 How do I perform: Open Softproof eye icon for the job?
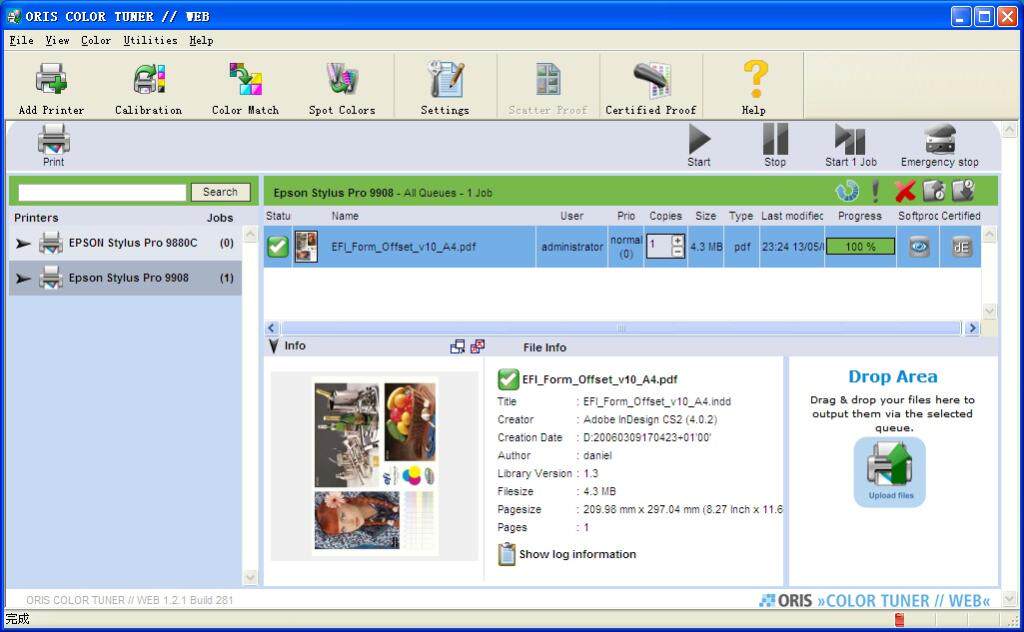[919, 247]
